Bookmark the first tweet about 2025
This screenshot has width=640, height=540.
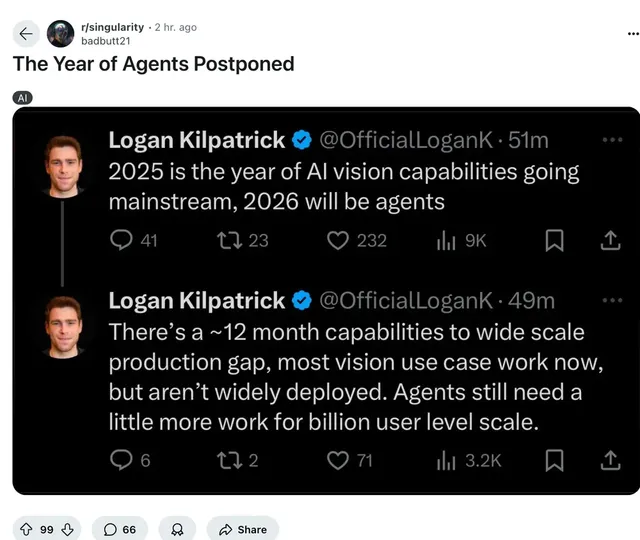(554, 240)
